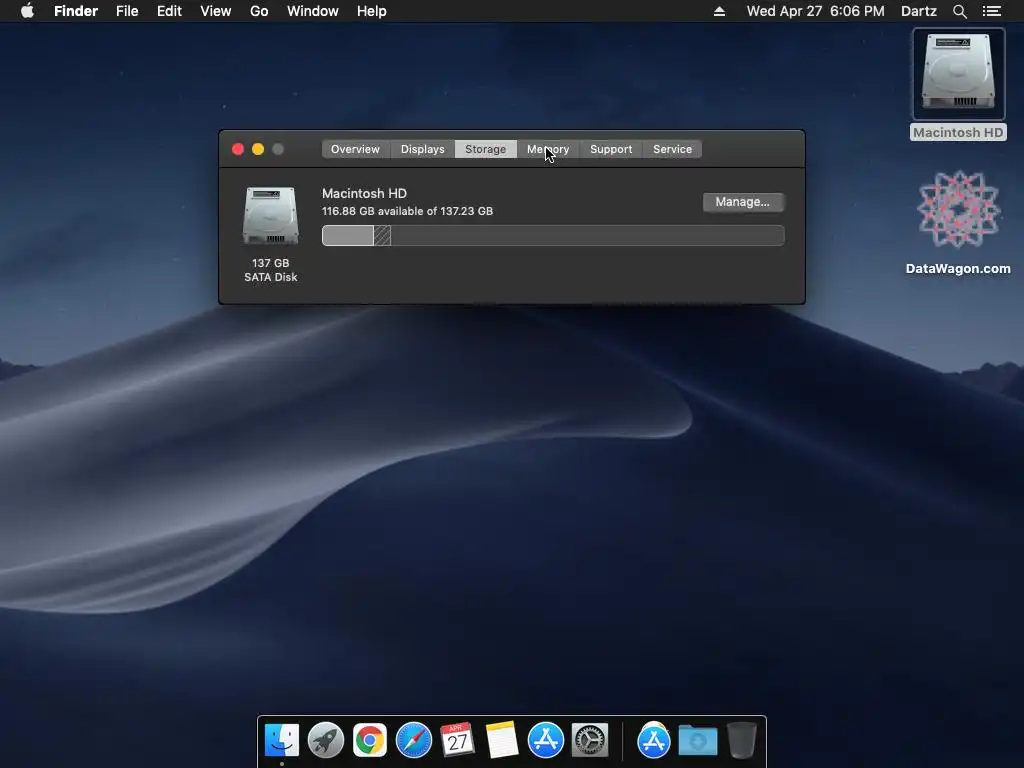Select the Storage tab
The width and height of the screenshot is (1024, 768).
coord(485,149)
